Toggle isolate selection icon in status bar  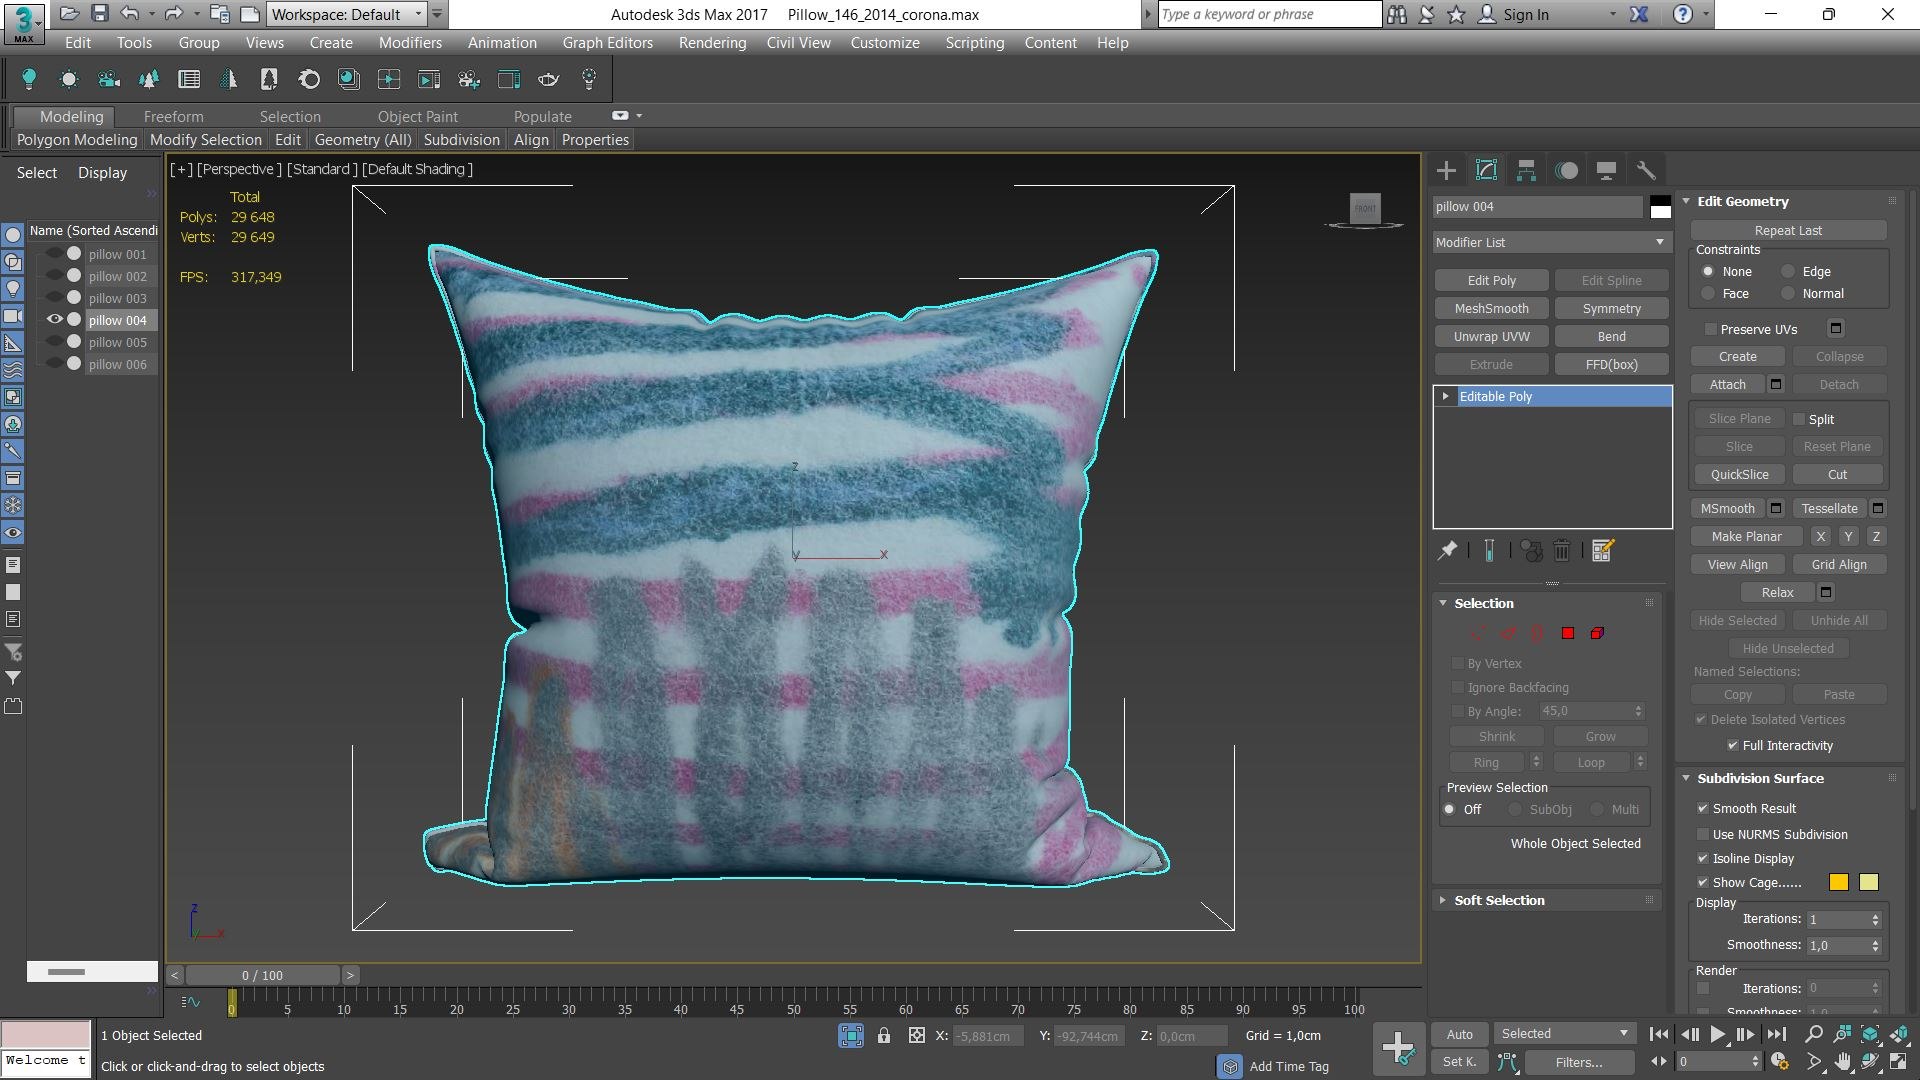click(x=851, y=1036)
